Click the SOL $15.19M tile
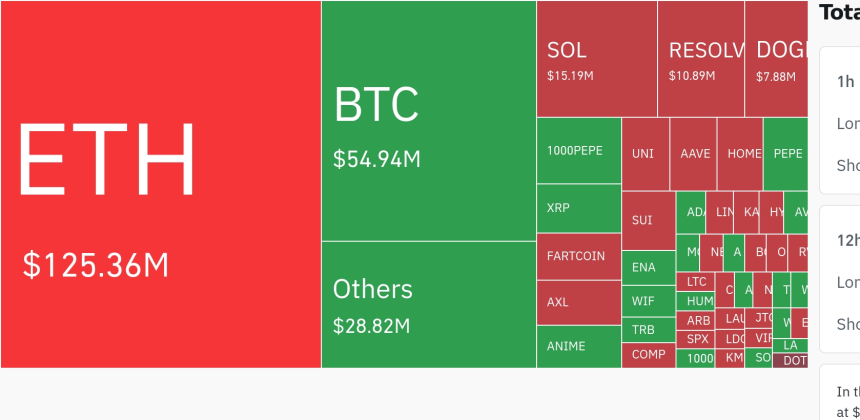Screen dimensions: 860x420 (x=597, y=59)
